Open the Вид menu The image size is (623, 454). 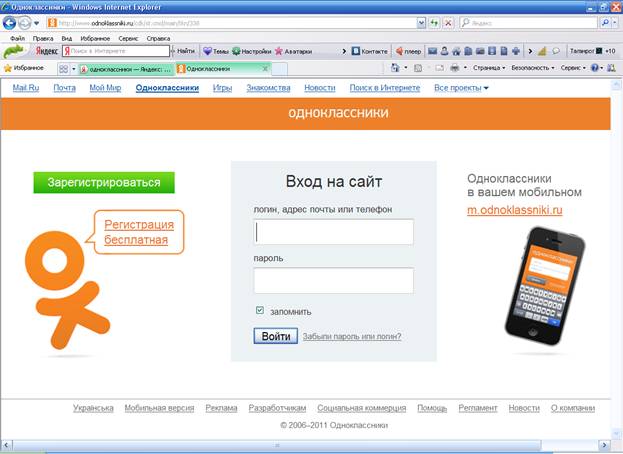point(66,39)
